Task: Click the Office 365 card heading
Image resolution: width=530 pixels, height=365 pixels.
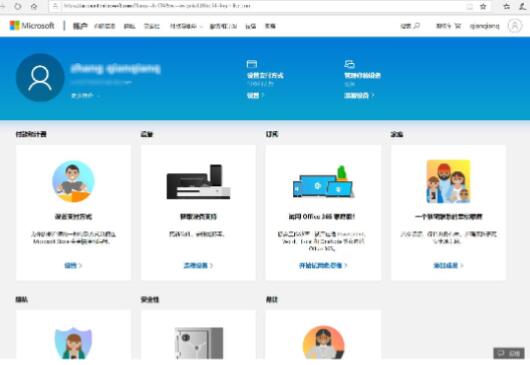Action: [322, 217]
